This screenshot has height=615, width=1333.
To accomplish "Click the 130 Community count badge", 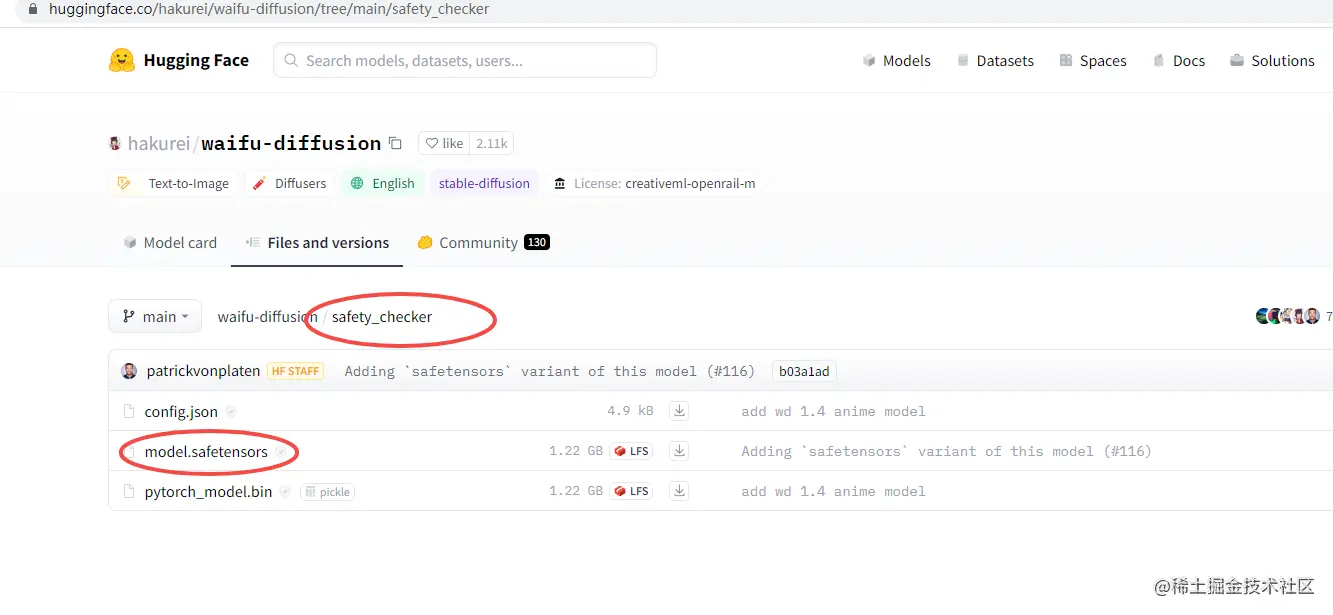I will tap(537, 242).
